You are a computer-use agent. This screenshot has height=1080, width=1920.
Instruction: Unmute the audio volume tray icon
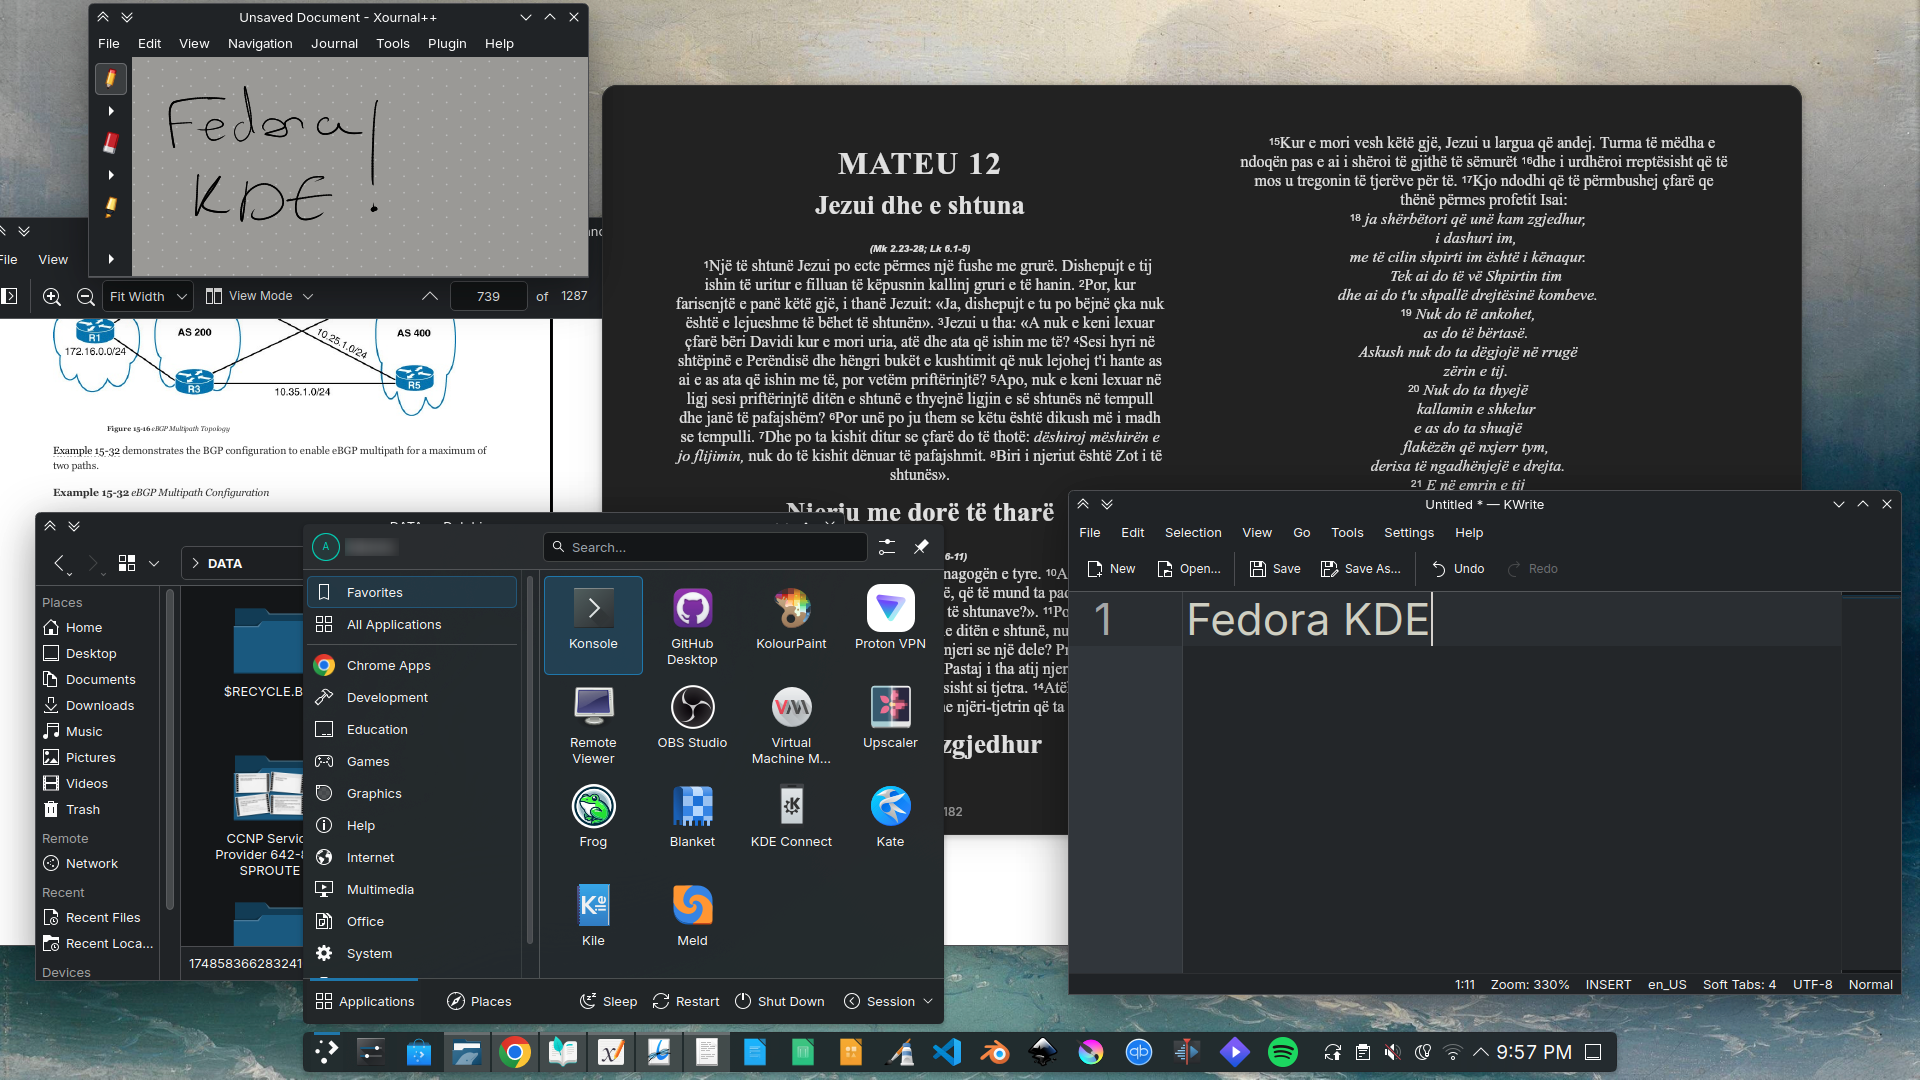pyautogui.click(x=1392, y=1052)
